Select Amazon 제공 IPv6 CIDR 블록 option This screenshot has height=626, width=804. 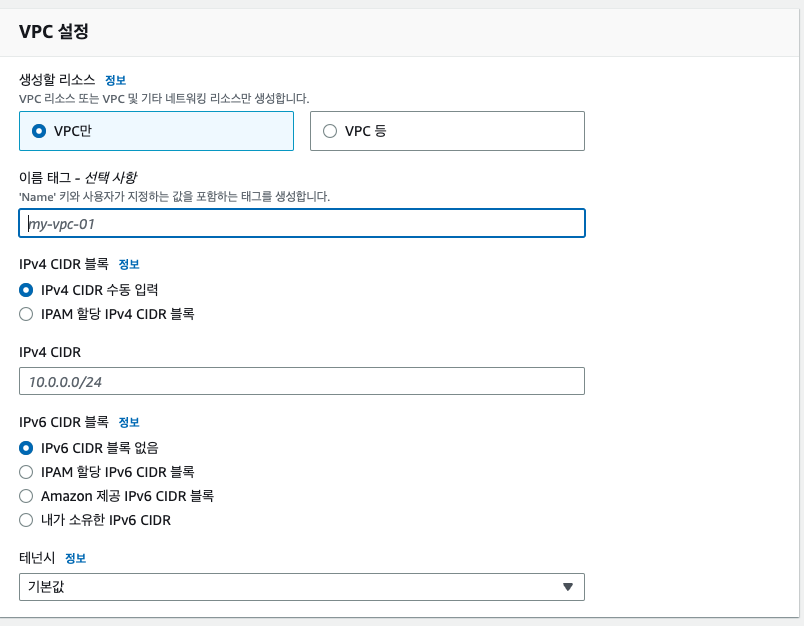click(26, 496)
